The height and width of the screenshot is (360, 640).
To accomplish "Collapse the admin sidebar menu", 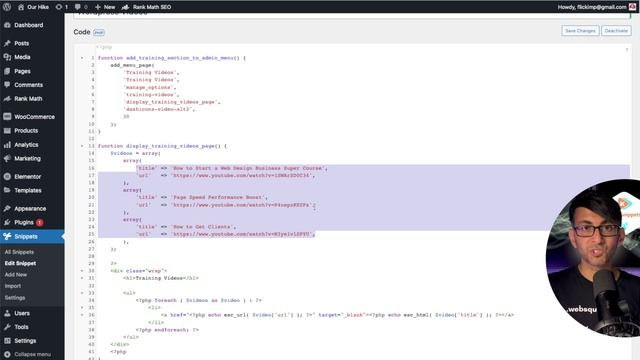I will click(28, 354).
